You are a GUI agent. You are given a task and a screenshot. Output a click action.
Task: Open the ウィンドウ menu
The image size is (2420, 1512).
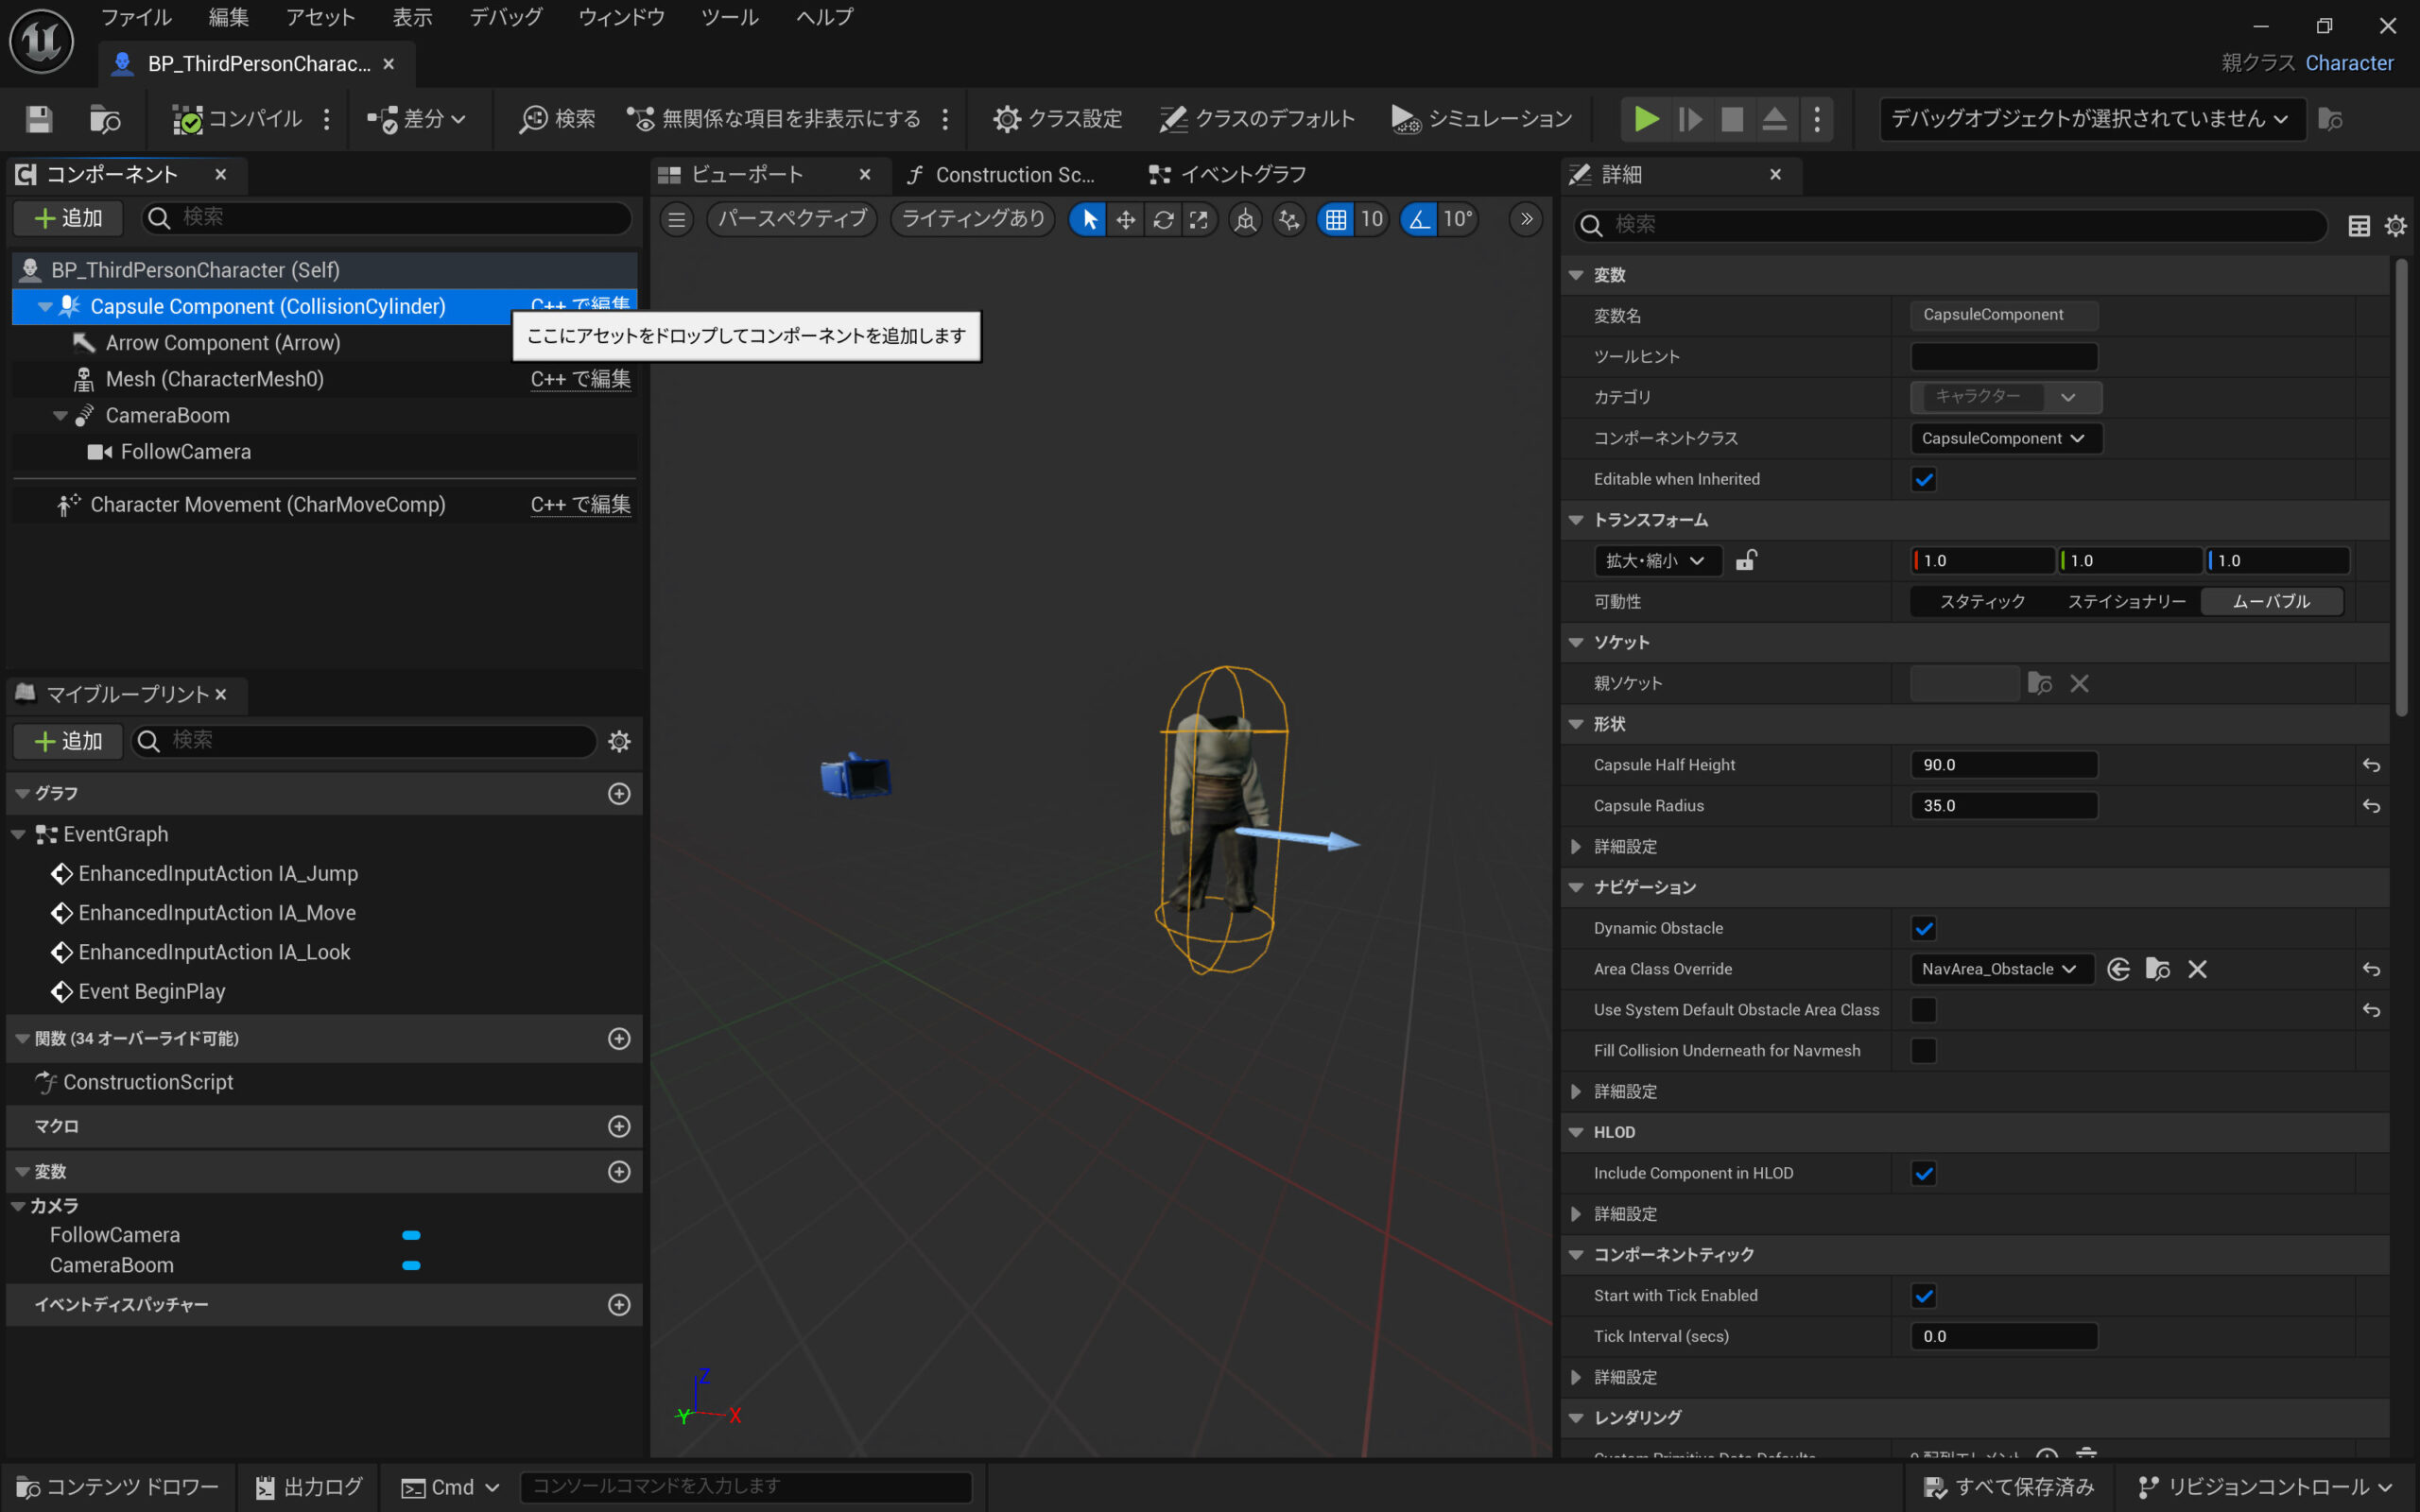tap(621, 17)
